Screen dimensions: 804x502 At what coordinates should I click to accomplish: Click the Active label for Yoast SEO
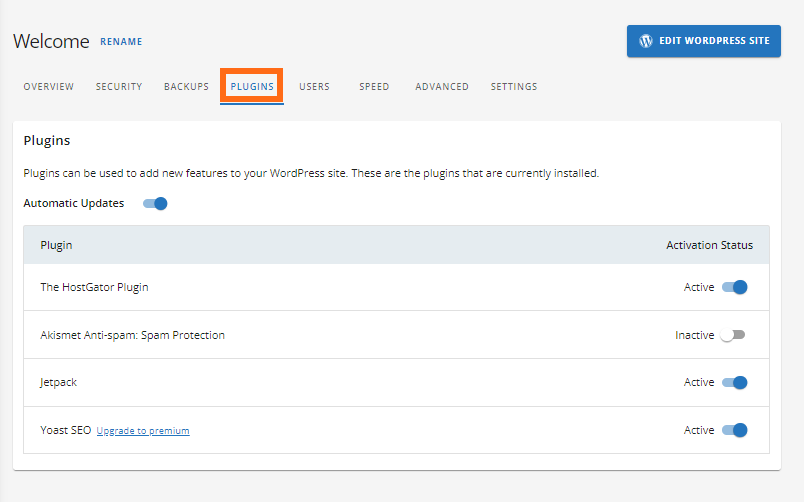coord(699,430)
